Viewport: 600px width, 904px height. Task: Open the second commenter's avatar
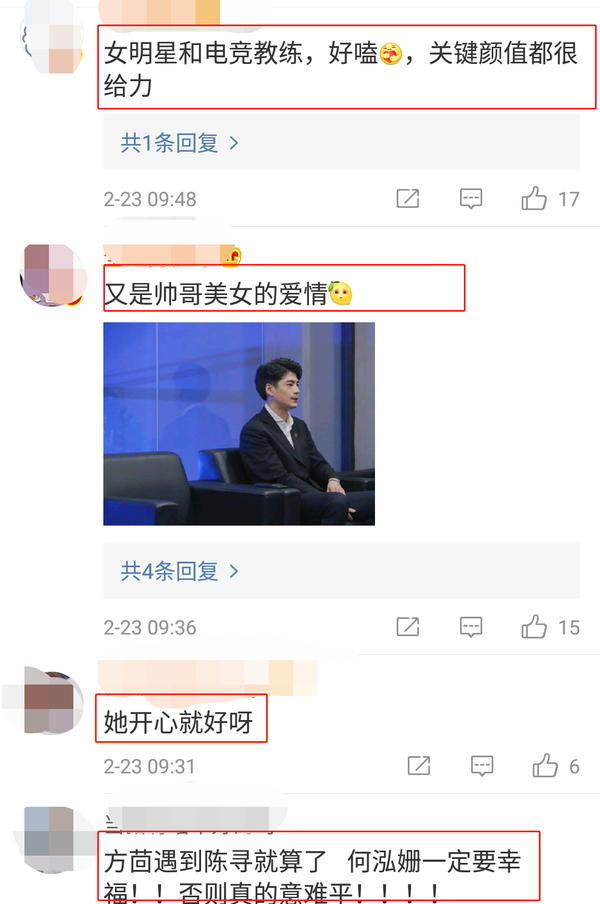click(x=53, y=275)
